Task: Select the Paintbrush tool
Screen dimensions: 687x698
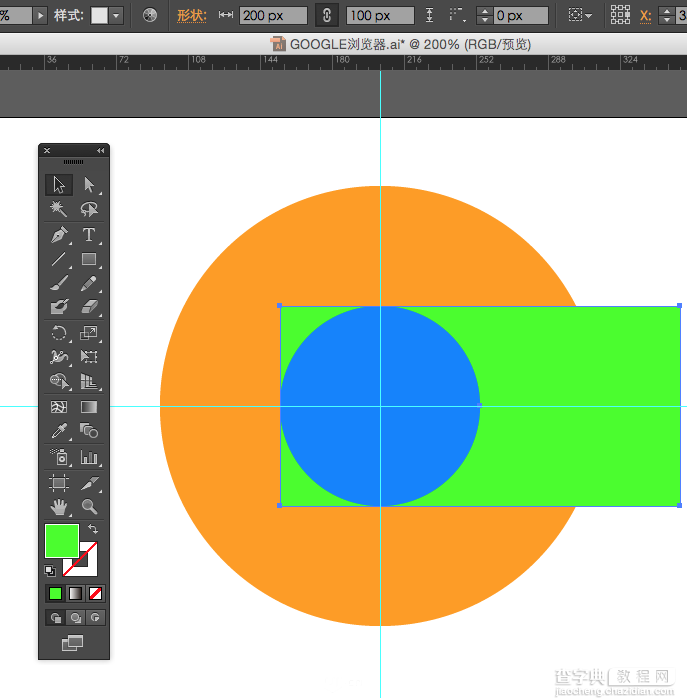Action: [59, 283]
